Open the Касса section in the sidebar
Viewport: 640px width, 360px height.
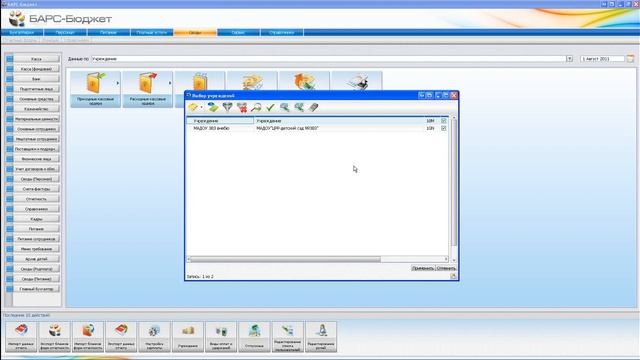click(36, 59)
